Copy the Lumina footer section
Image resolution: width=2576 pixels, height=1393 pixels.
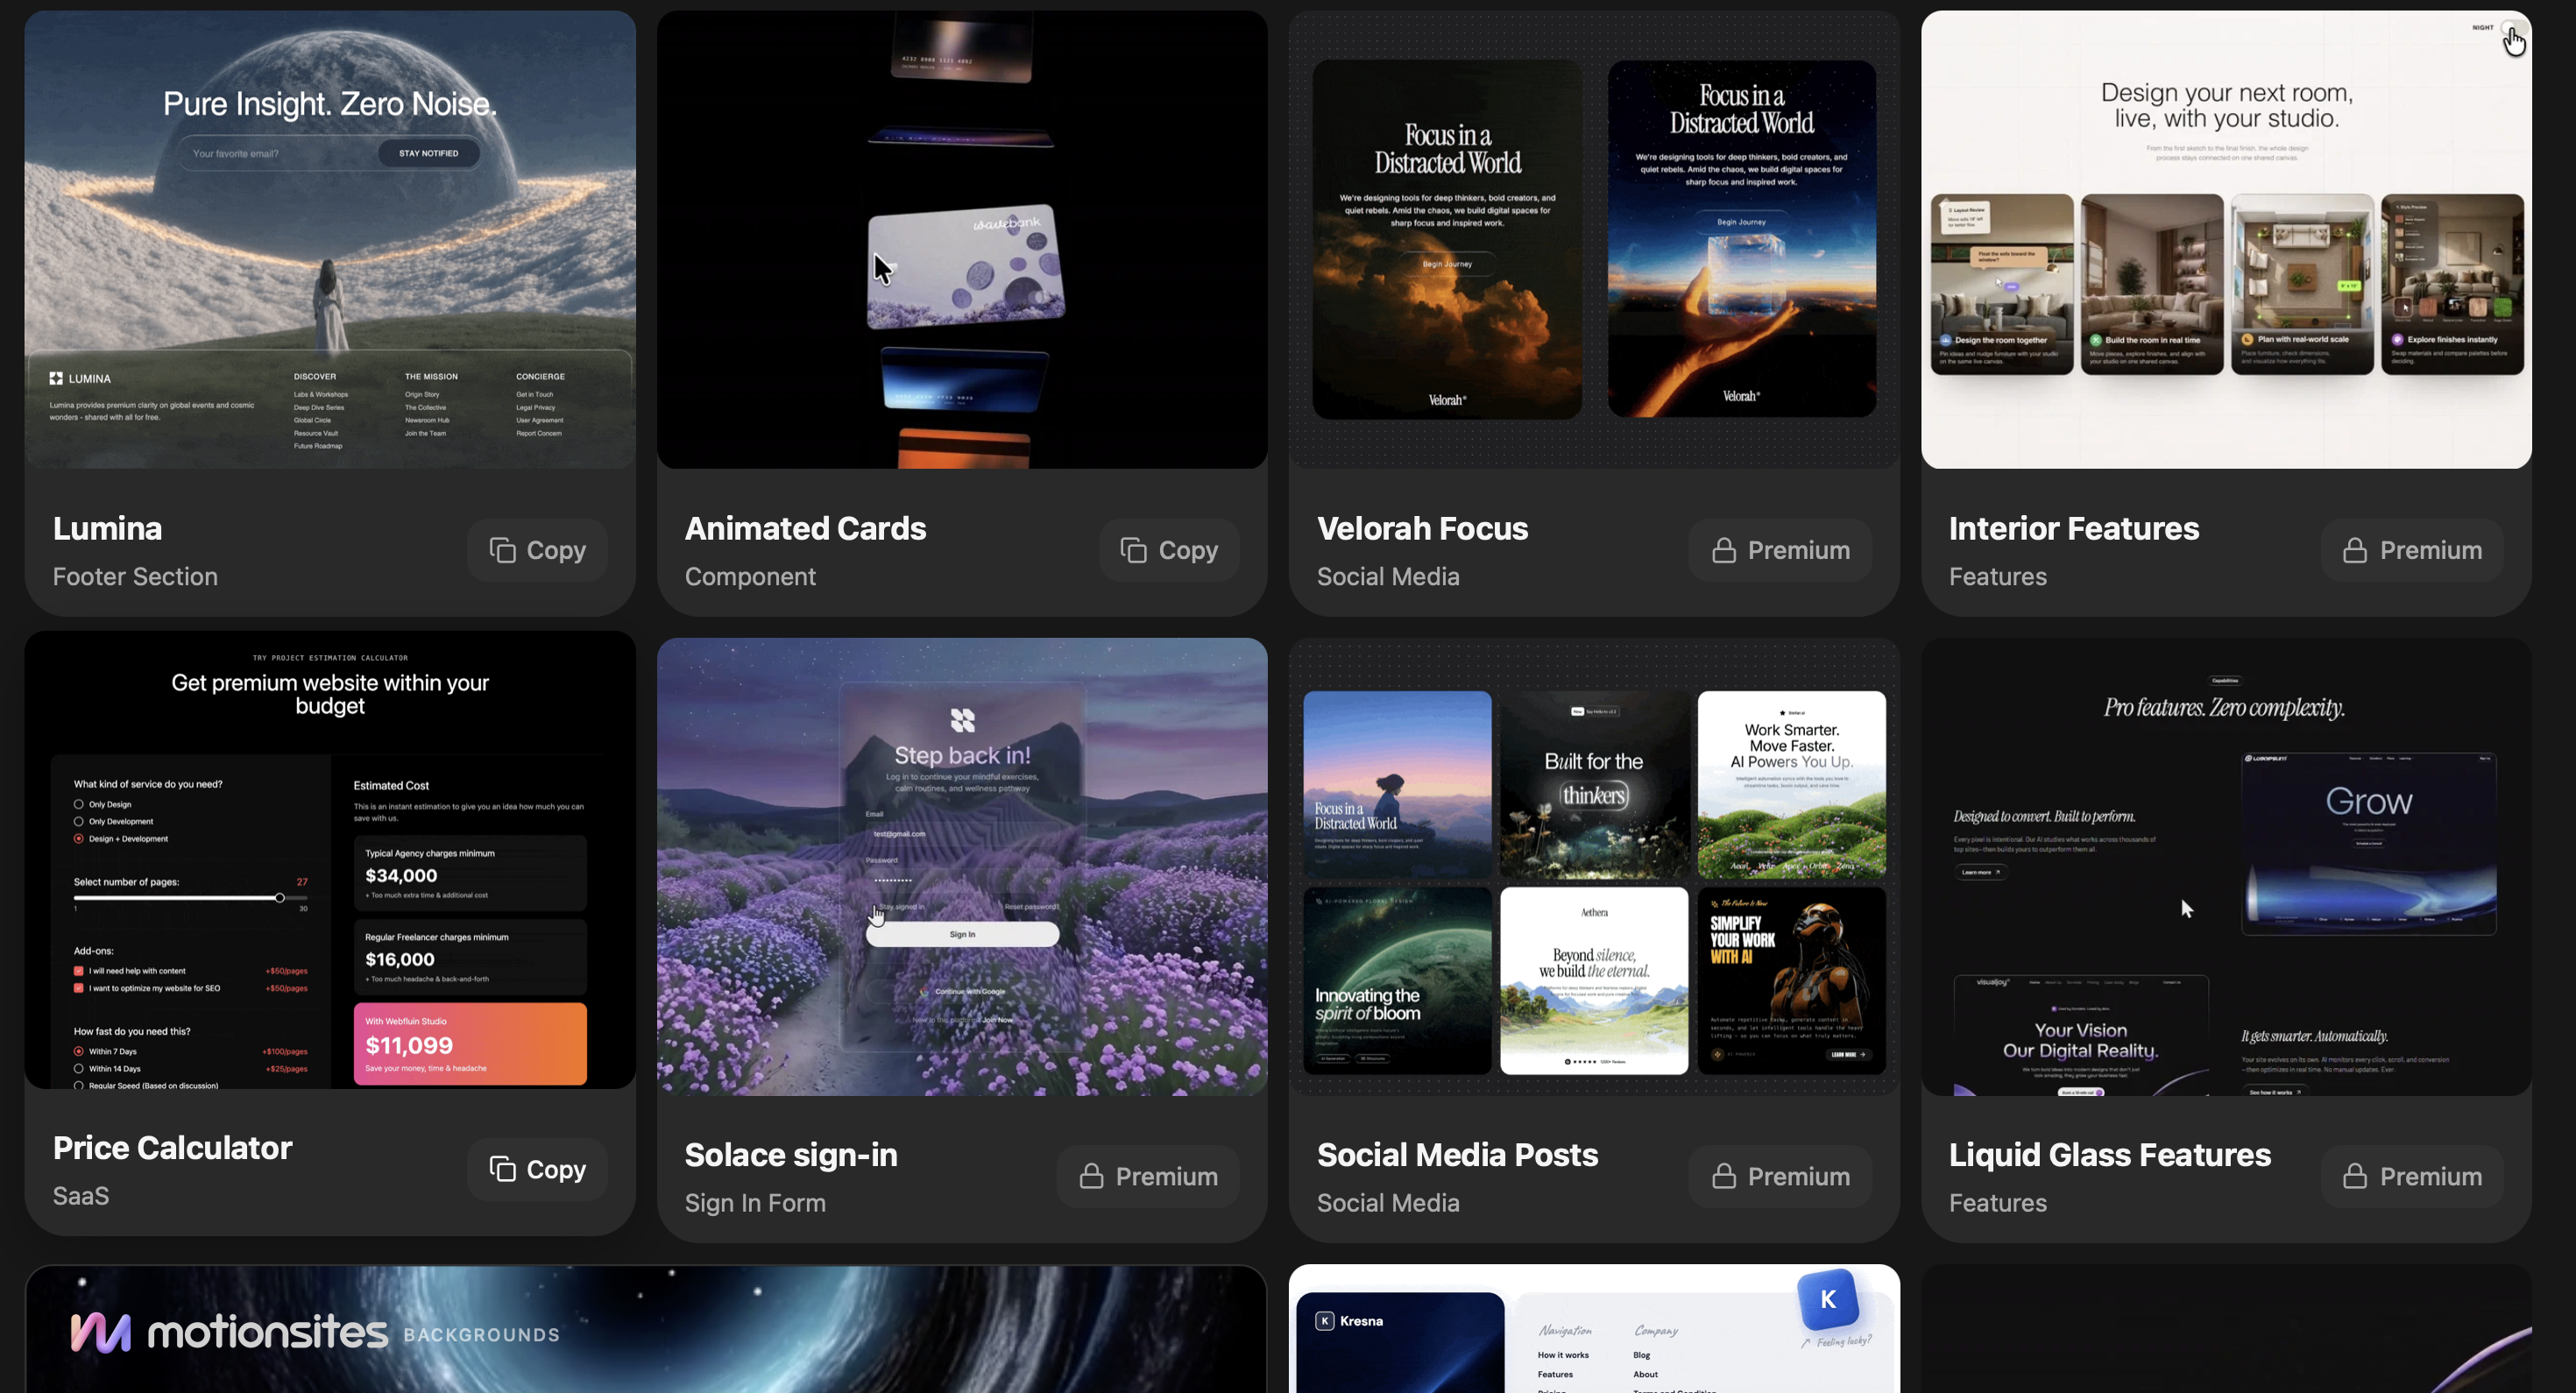pos(537,550)
